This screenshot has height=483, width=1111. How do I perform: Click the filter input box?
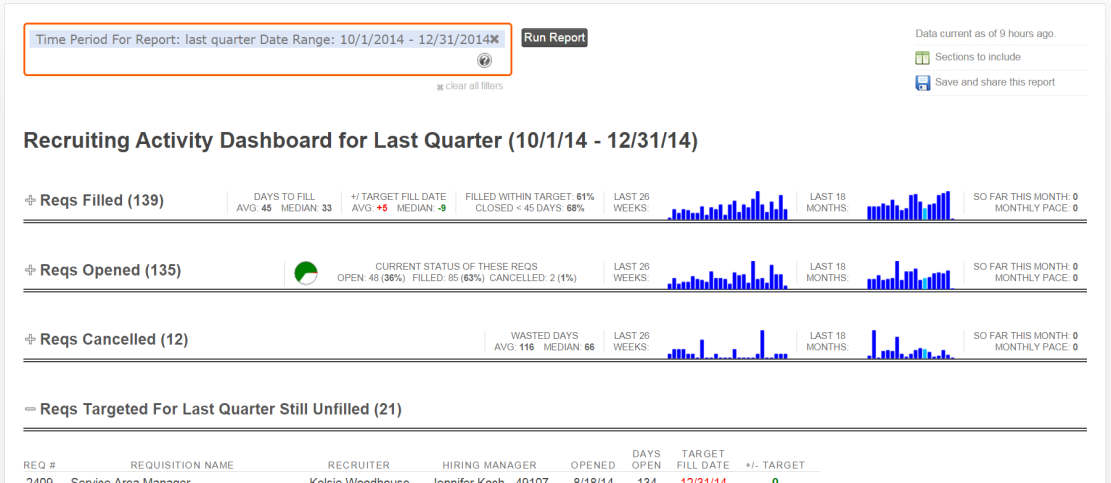268,50
